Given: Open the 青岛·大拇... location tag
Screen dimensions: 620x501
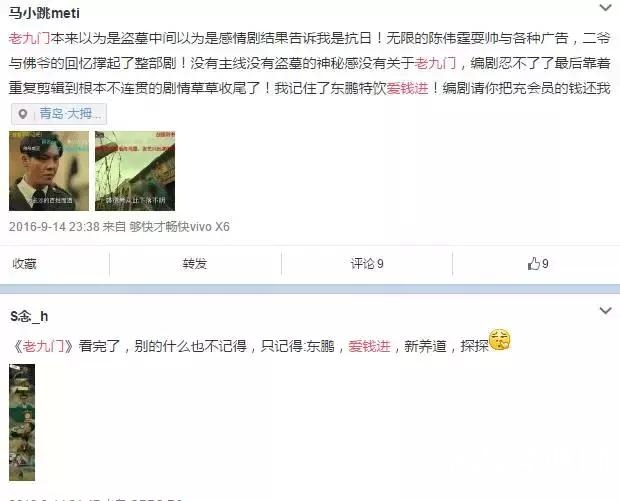Looking at the screenshot, I should 59,114.
